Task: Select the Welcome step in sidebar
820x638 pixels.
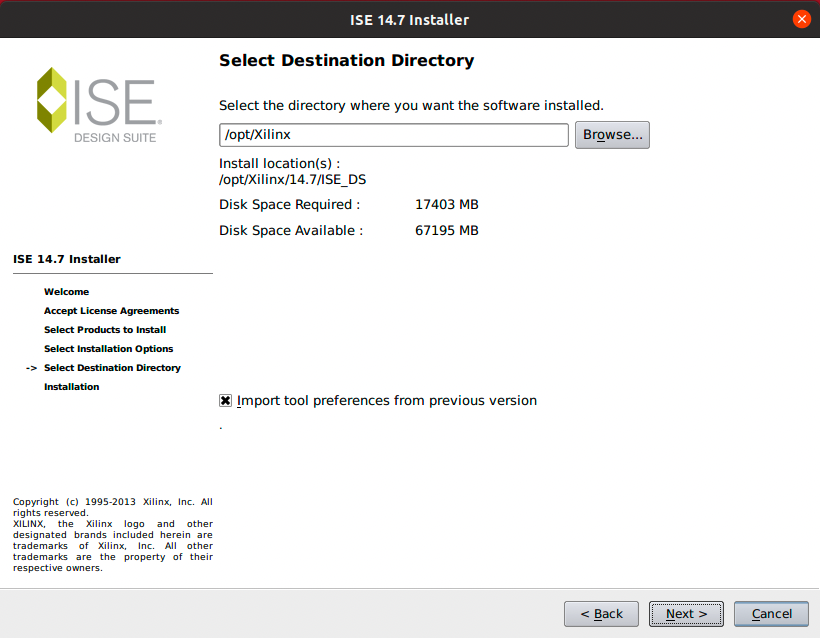Action: pyautogui.click(x=66, y=292)
